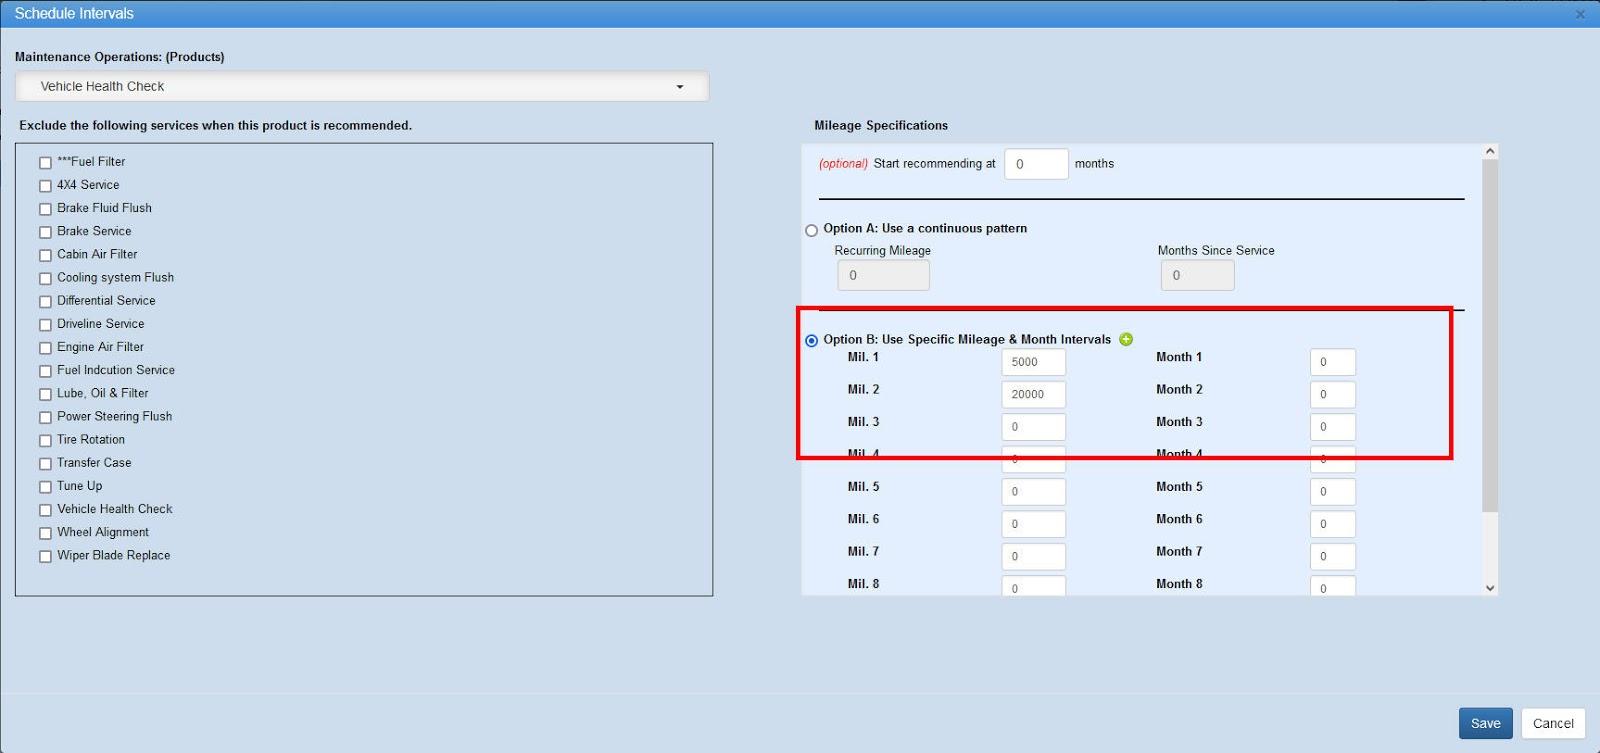This screenshot has width=1600, height=753.
Task: Select Option B specific intervals radio
Action: pos(811,341)
